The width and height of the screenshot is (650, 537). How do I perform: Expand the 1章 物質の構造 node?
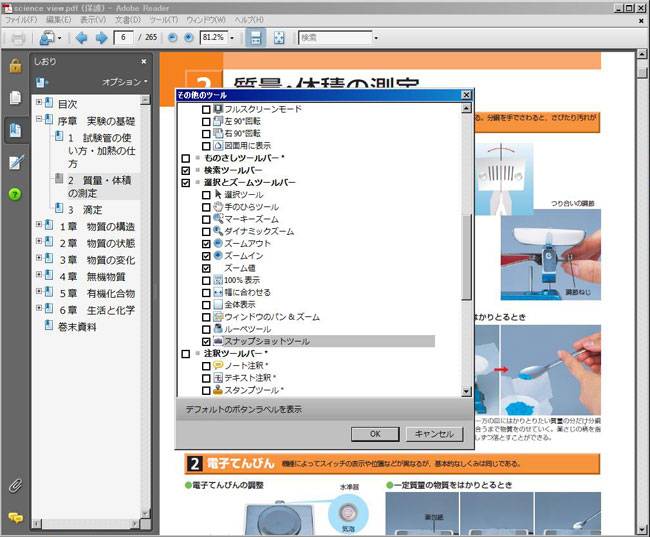point(39,224)
